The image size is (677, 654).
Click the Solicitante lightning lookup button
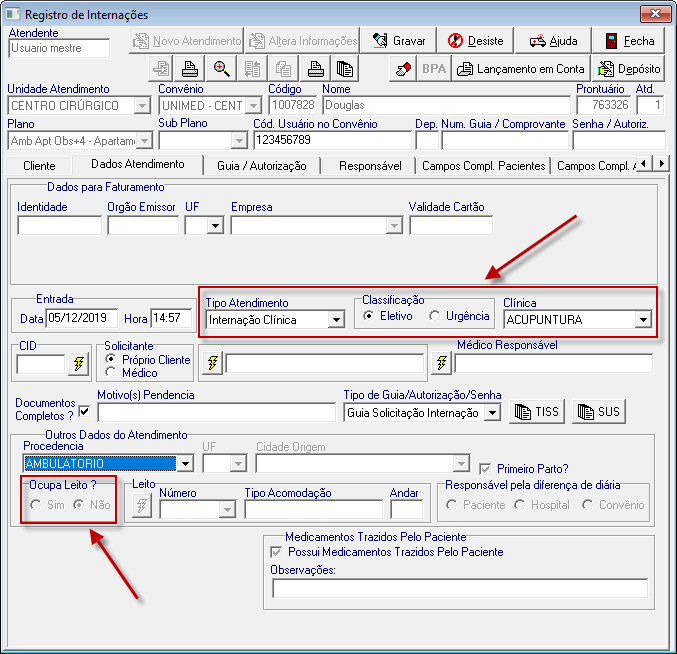pos(212,363)
